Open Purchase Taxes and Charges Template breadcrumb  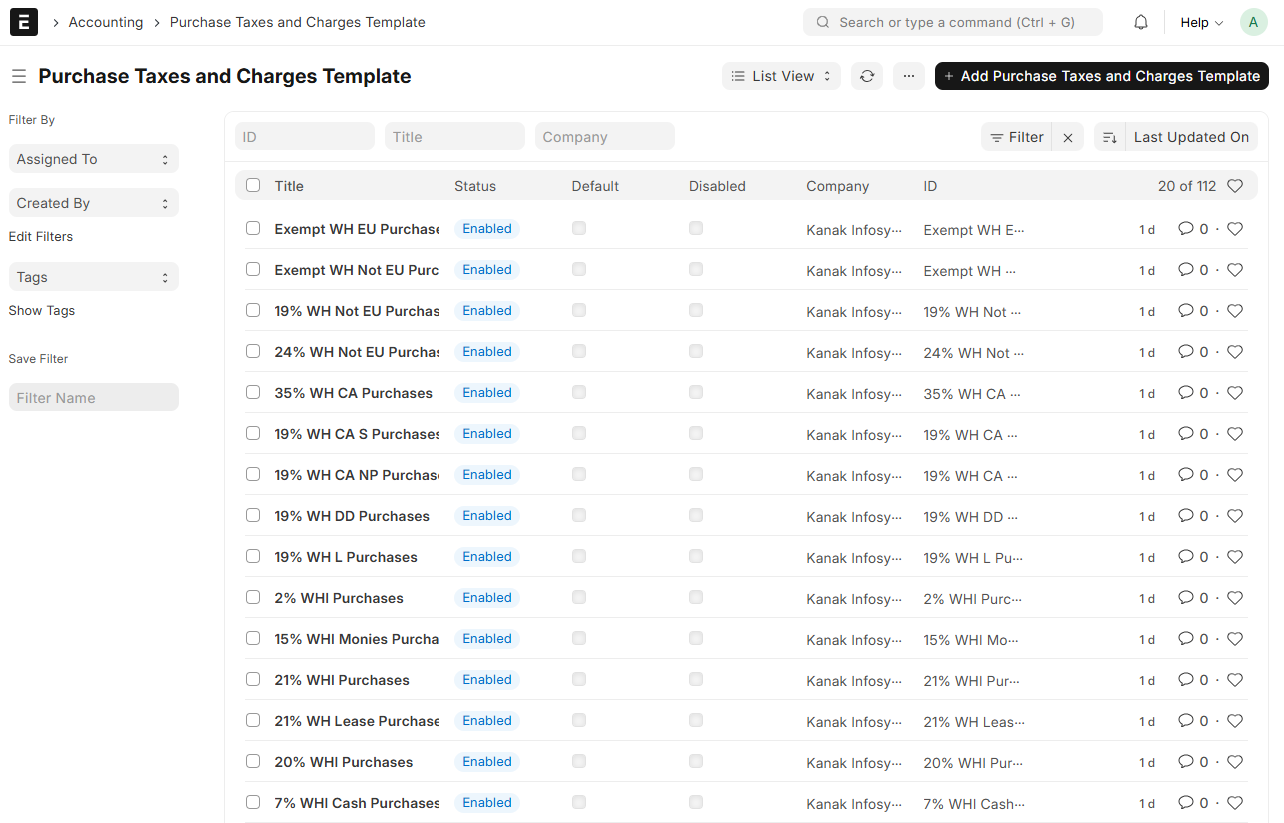(298, 22)
